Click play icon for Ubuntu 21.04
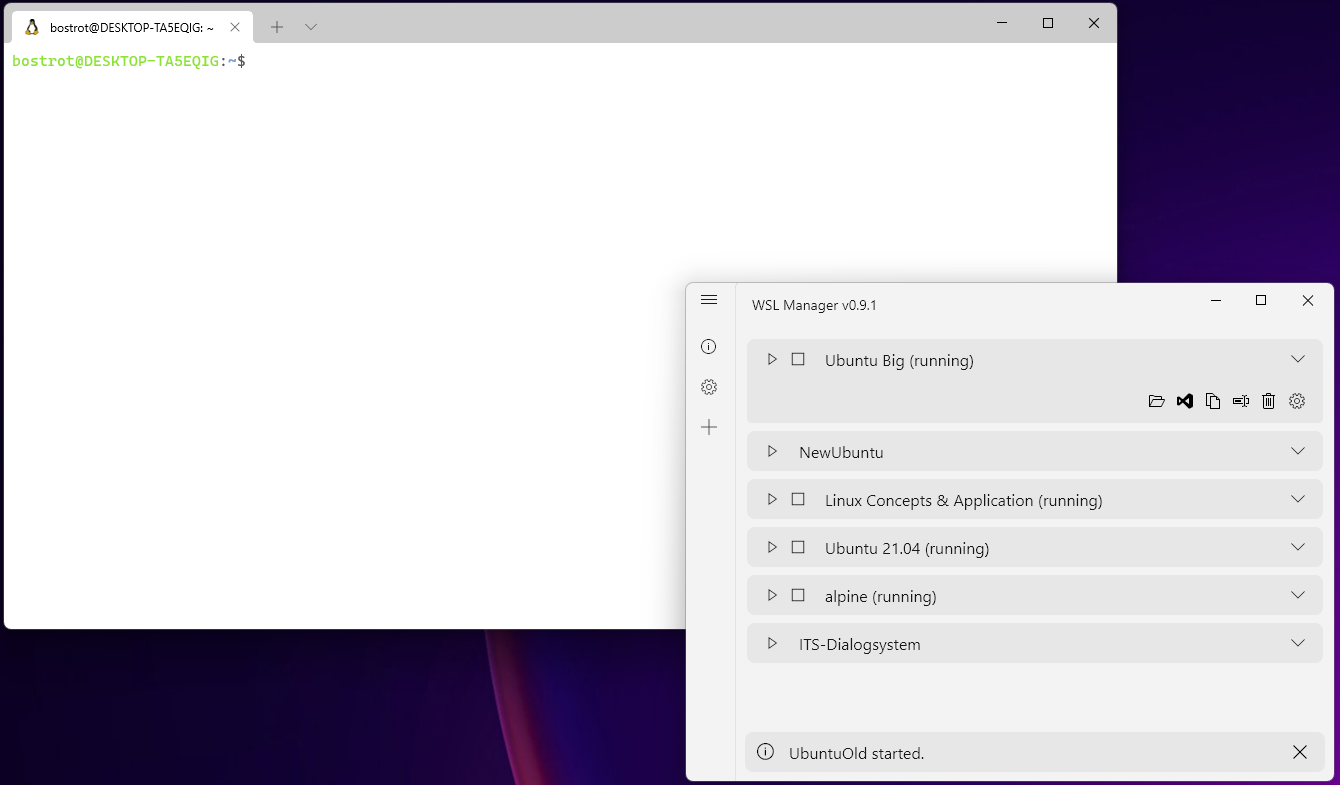 pyautogui.click(x=772, y=547)
